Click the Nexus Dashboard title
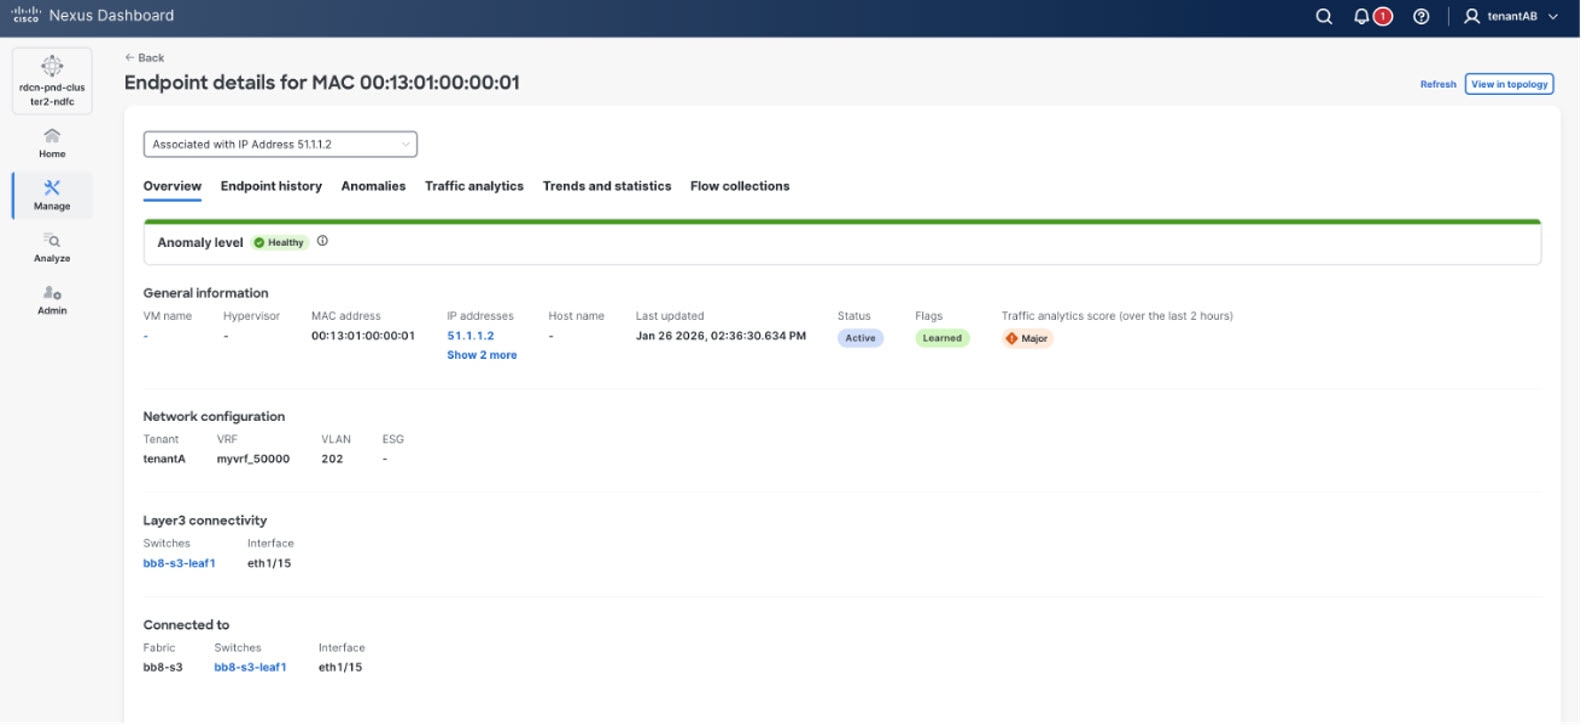The width and height of the screenshot is (1581, 725). tap(111, 15)
